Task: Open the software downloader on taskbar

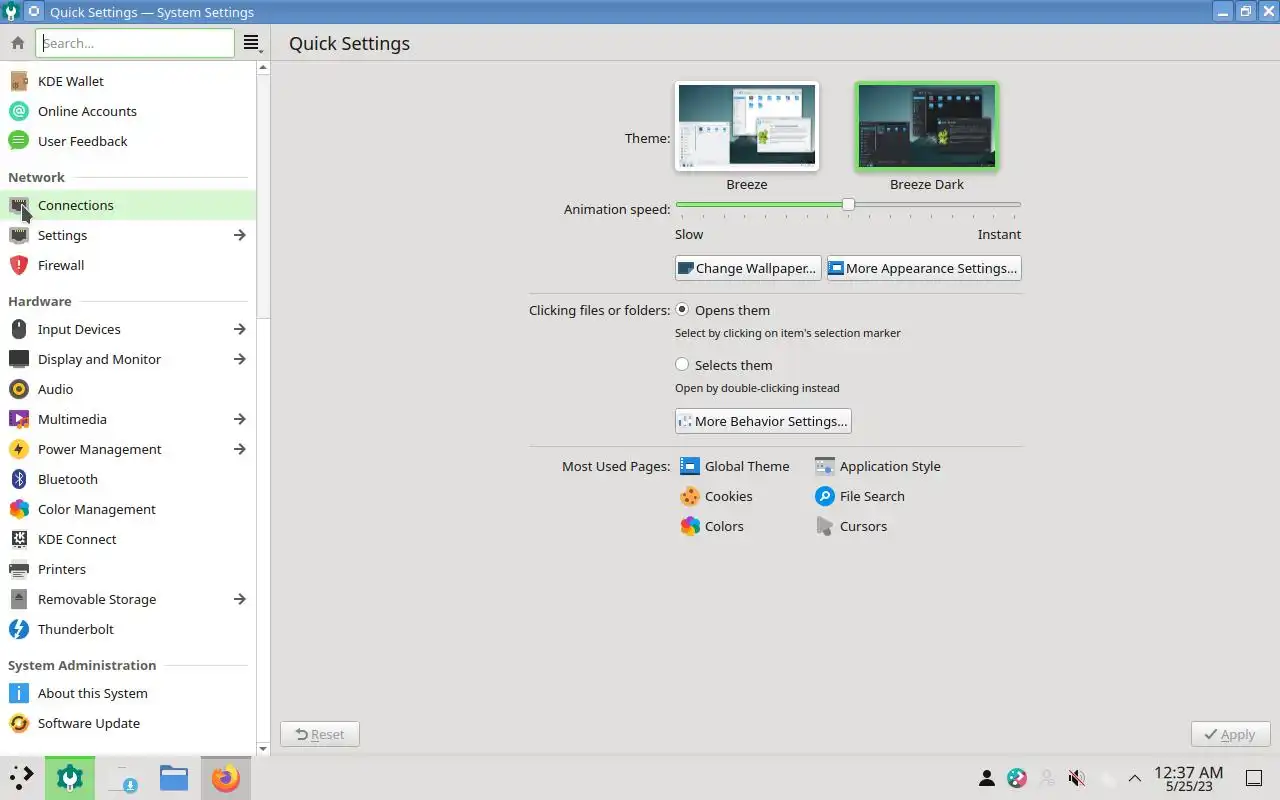Action: [122, 777]
